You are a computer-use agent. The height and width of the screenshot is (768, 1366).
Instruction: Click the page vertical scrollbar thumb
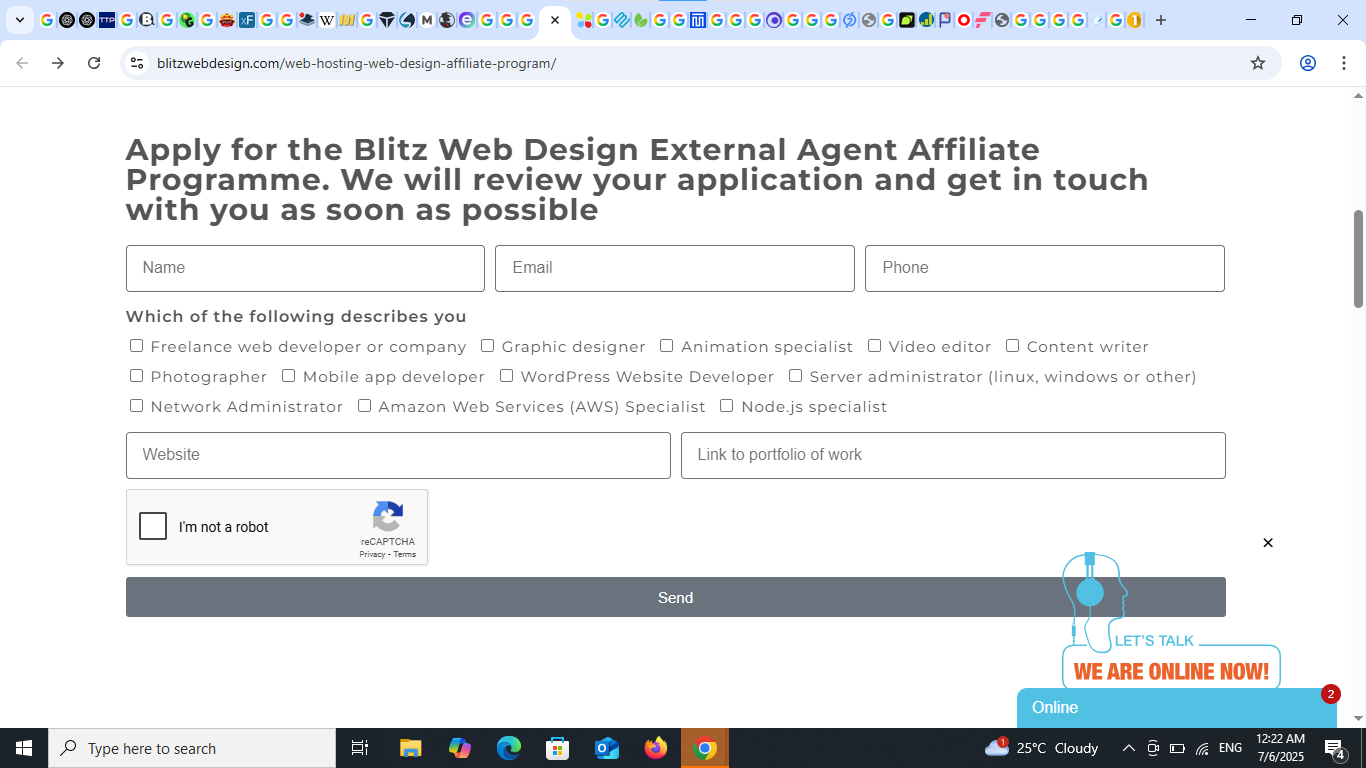pyautogui.click(x=1358, y=259)
